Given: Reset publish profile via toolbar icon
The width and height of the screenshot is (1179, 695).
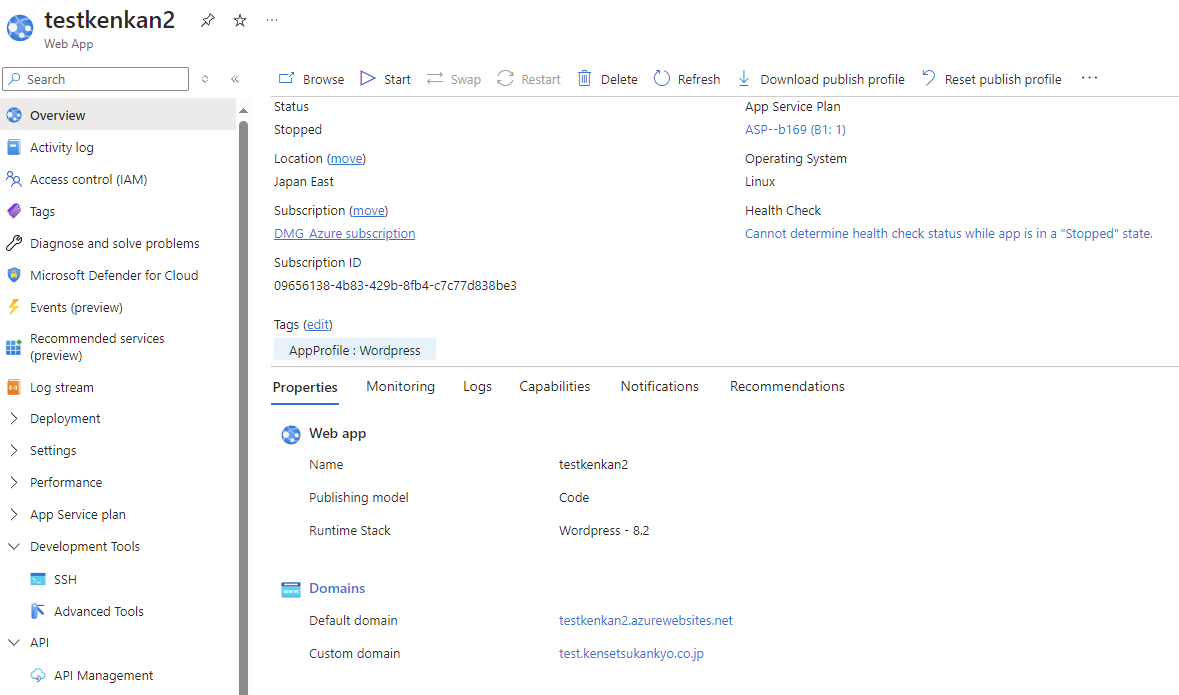Looking at the screenshot, I should [929, 78].
